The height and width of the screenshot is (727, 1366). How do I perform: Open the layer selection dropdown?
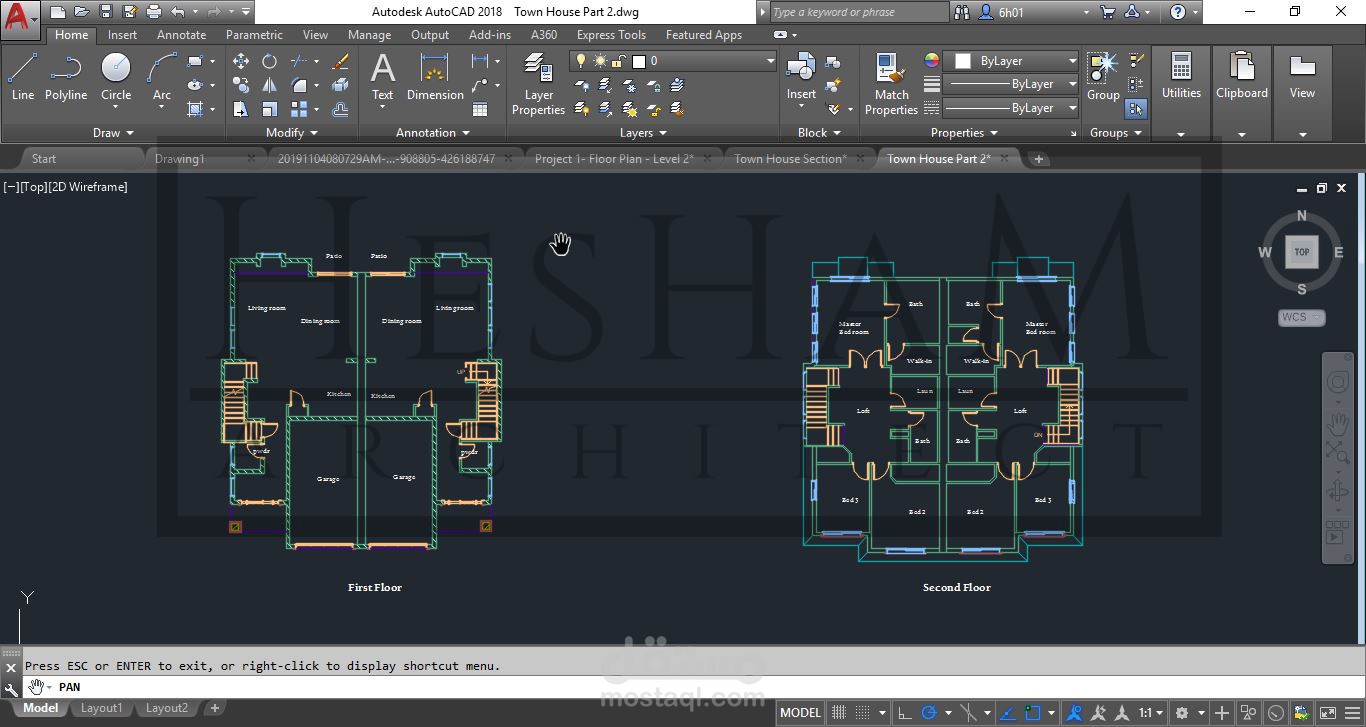[x=770, y=61]
